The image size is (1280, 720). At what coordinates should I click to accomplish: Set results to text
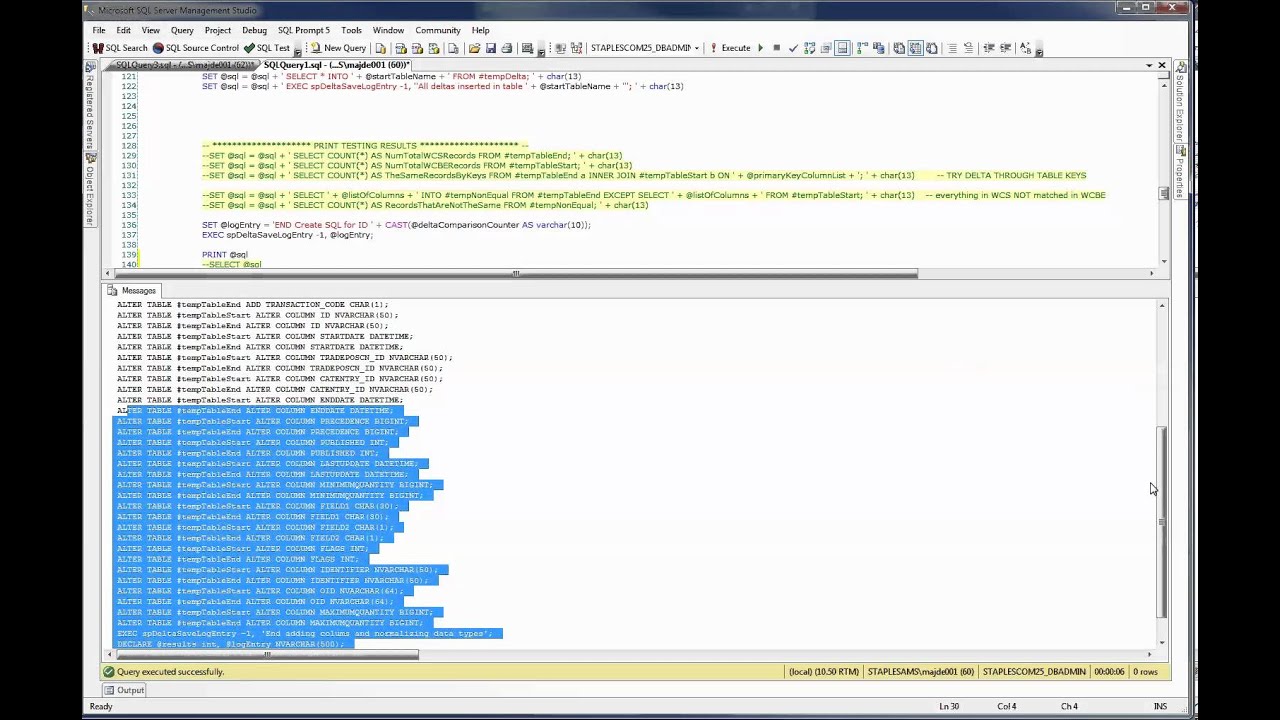pos(898,48)
